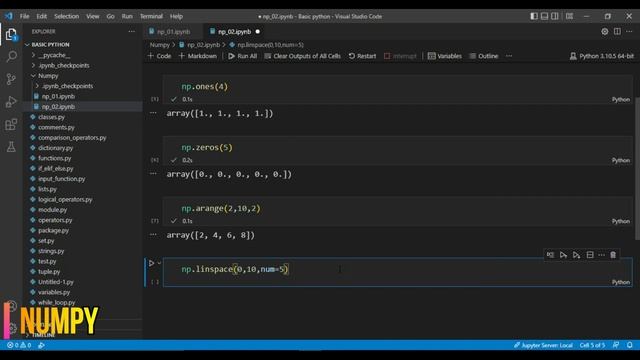This screenshot has width=640, height=360.
Task: Open the Selection menu
Action: [67, 16]
